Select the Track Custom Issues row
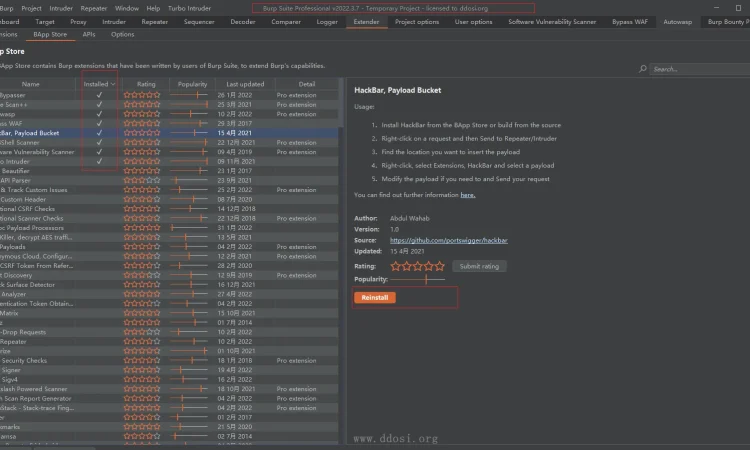Image resolution: width=750 pixels, height=450 pixels. pyautogui.click(x=169, y=190)
